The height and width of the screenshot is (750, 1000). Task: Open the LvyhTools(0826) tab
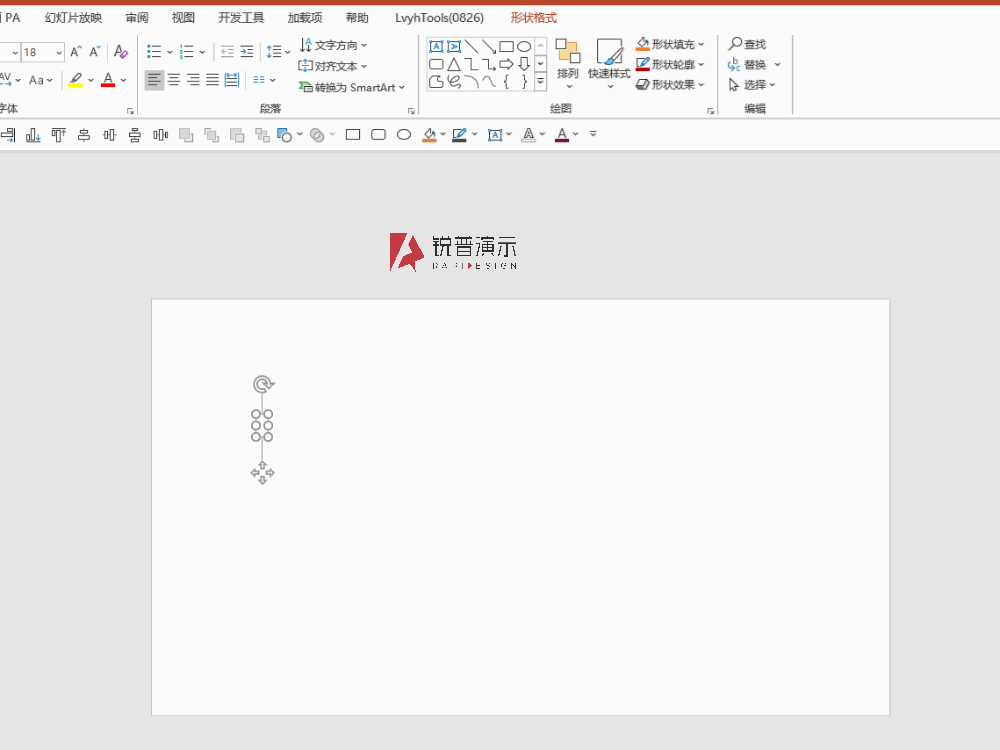(x=439, y=18)
